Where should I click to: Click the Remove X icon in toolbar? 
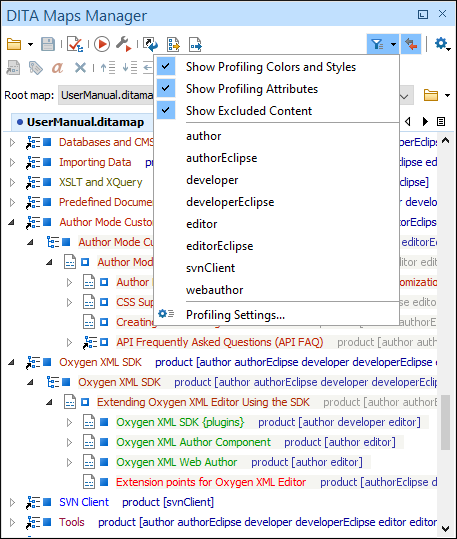point(80,68)
